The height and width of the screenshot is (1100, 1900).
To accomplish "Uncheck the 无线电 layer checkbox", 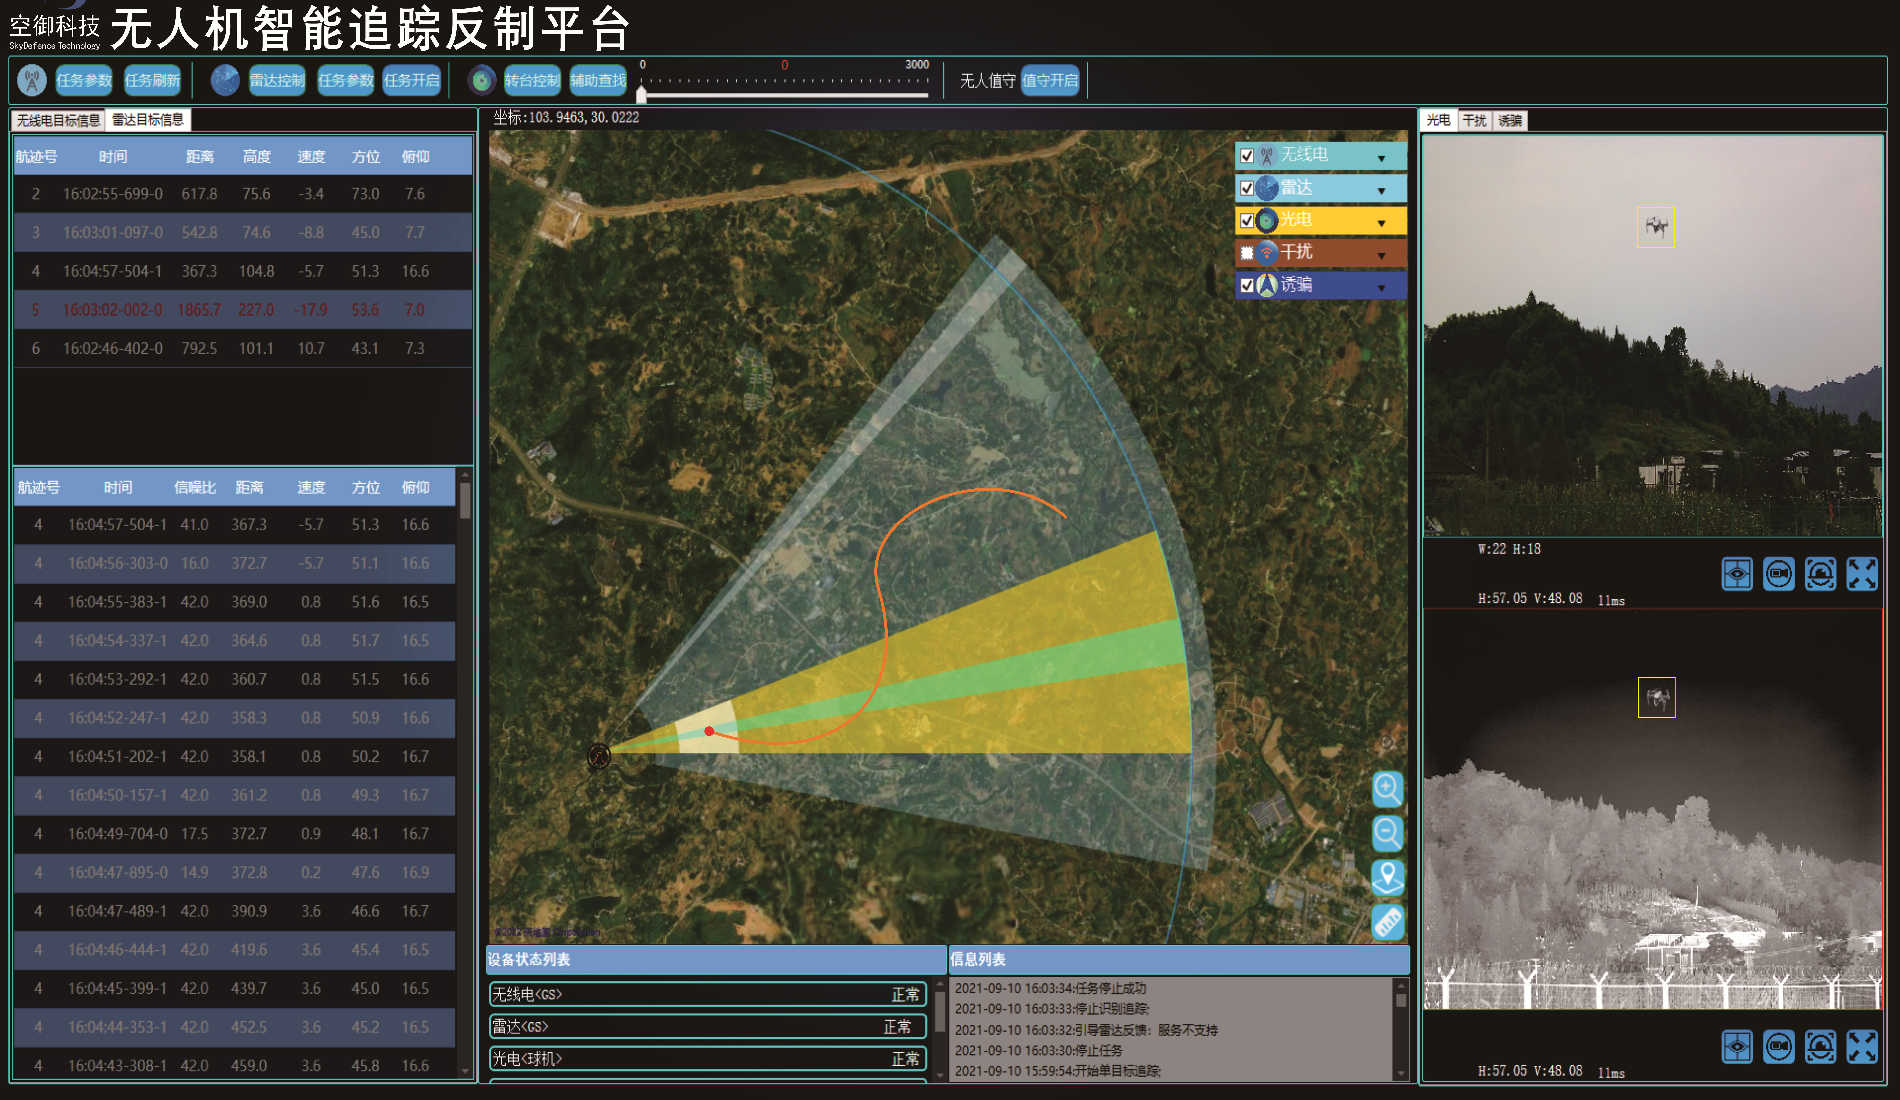I will pyautogui.click(x=1247, y=156).
